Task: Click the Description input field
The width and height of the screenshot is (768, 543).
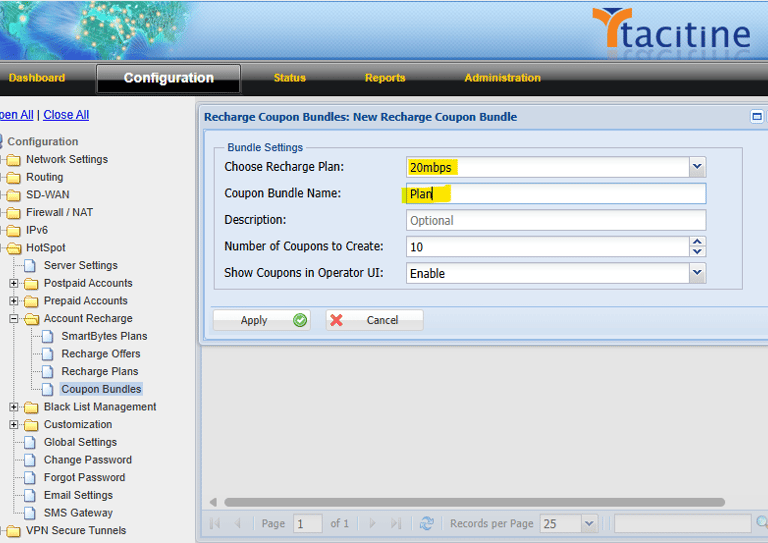Action: pos(556,220)
